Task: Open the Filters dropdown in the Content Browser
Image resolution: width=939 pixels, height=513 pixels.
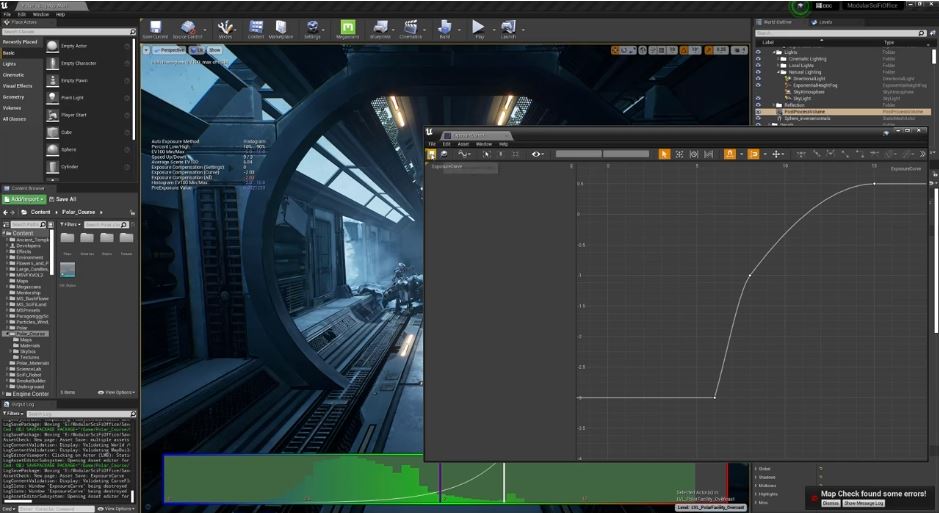Action: (68, 225)
